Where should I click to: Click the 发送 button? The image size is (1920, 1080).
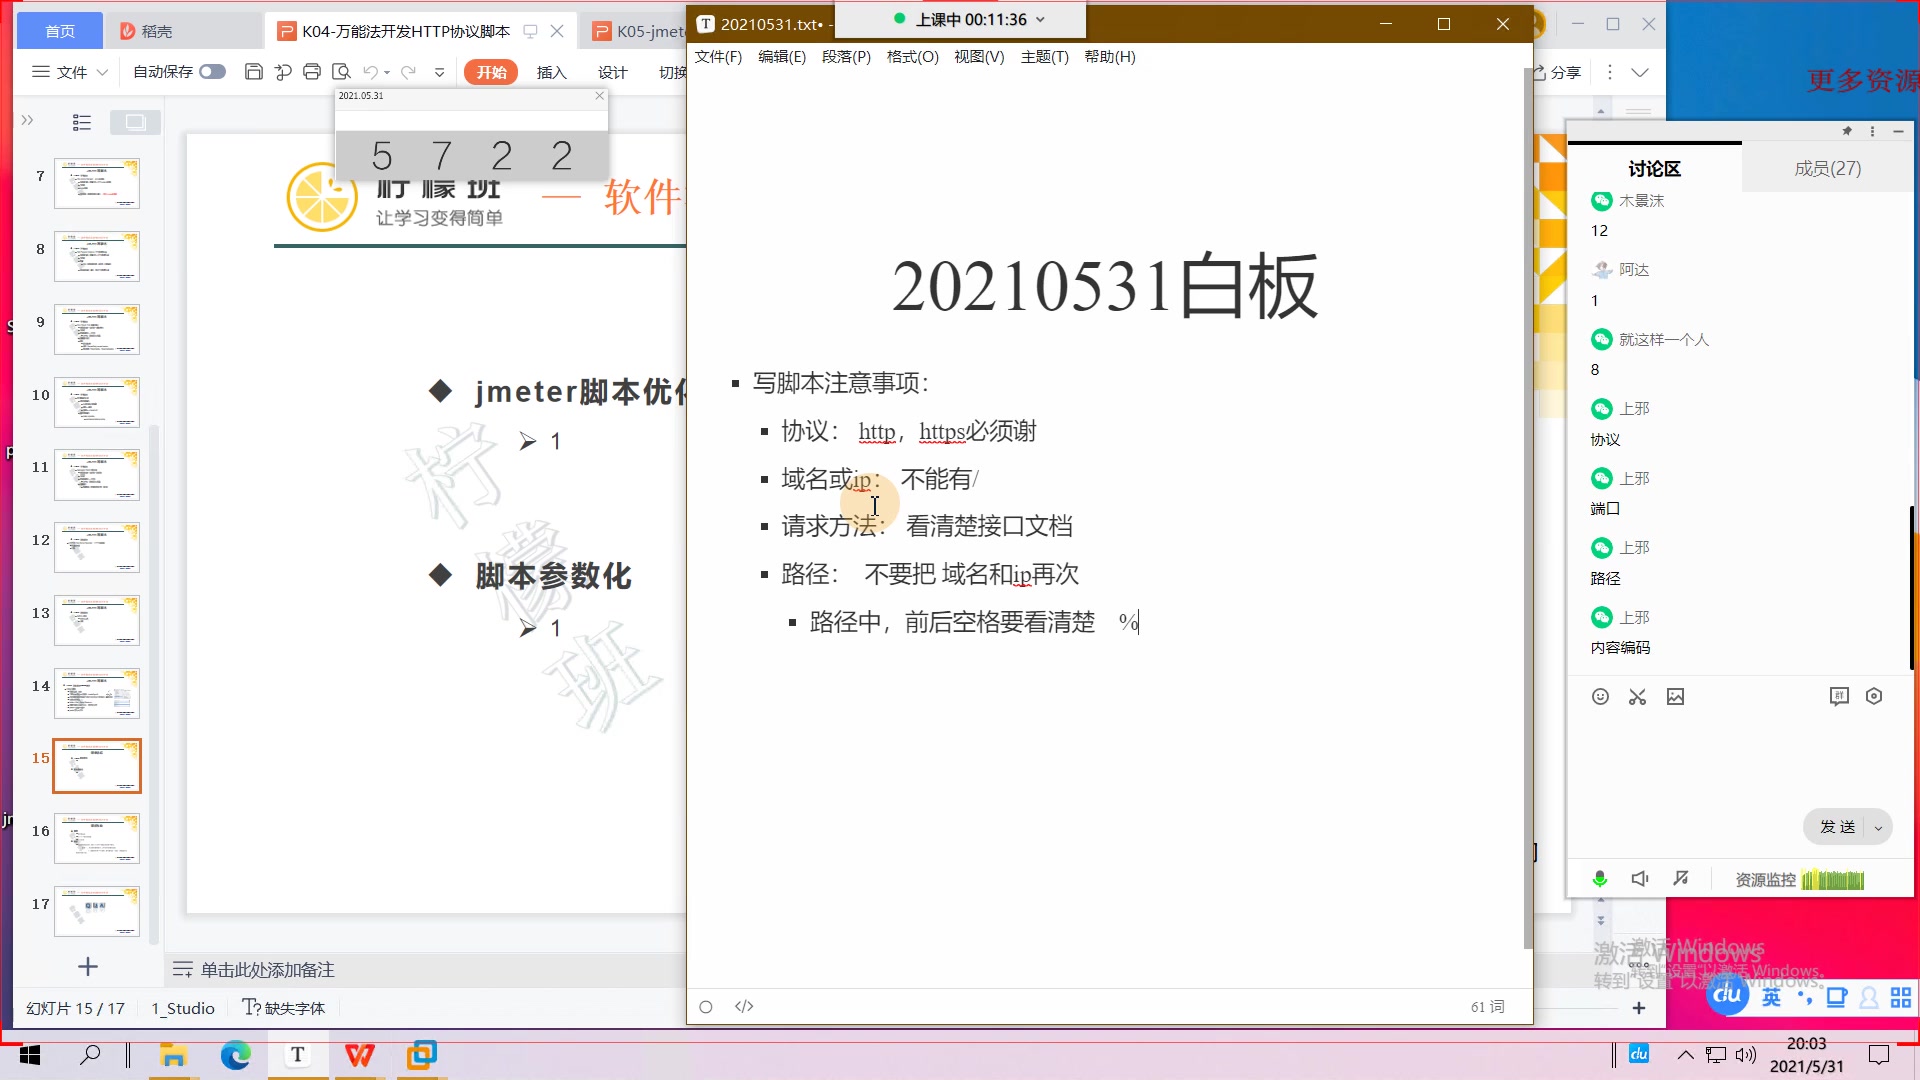(1837, 827)
